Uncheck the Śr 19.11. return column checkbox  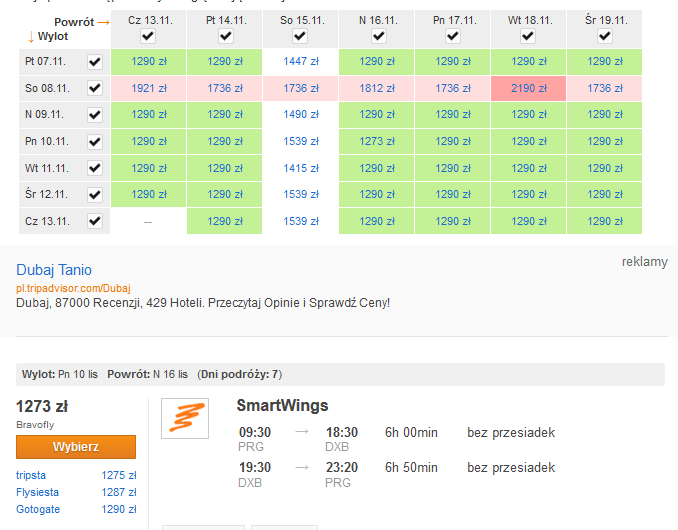[x=604, y=36]
